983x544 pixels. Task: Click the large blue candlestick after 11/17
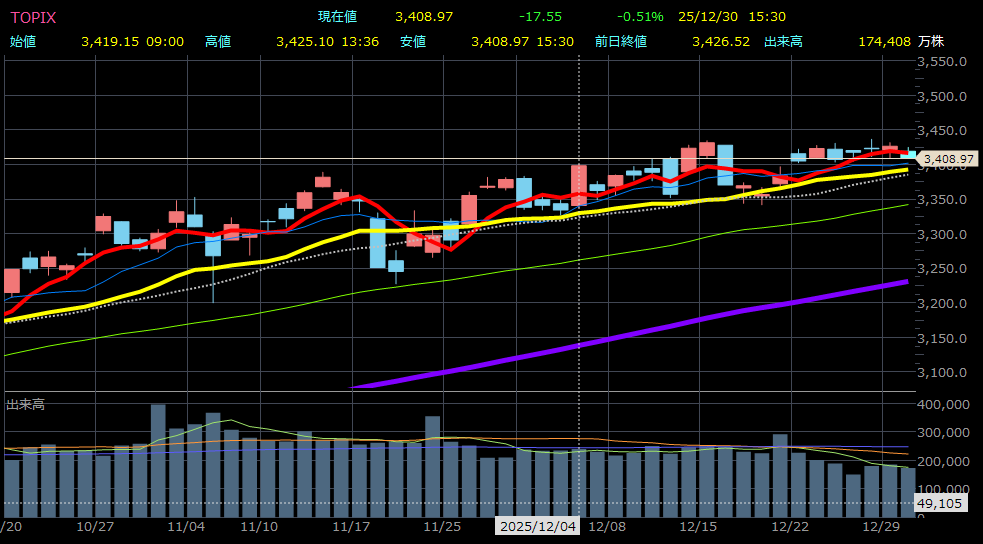pyautogui.click(x=377, y=243)
